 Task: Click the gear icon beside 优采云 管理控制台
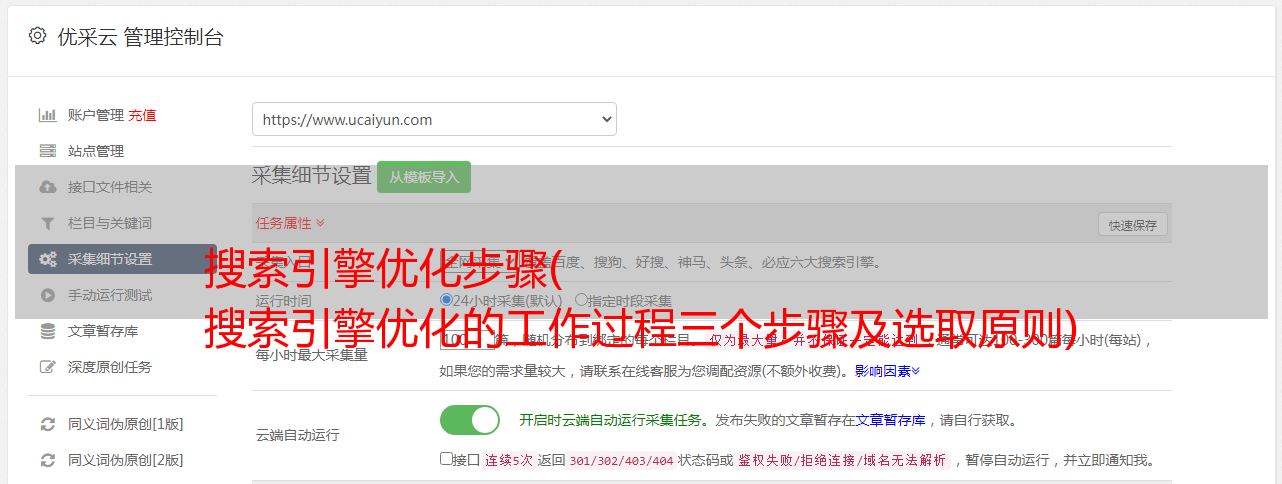pos(37,36)
